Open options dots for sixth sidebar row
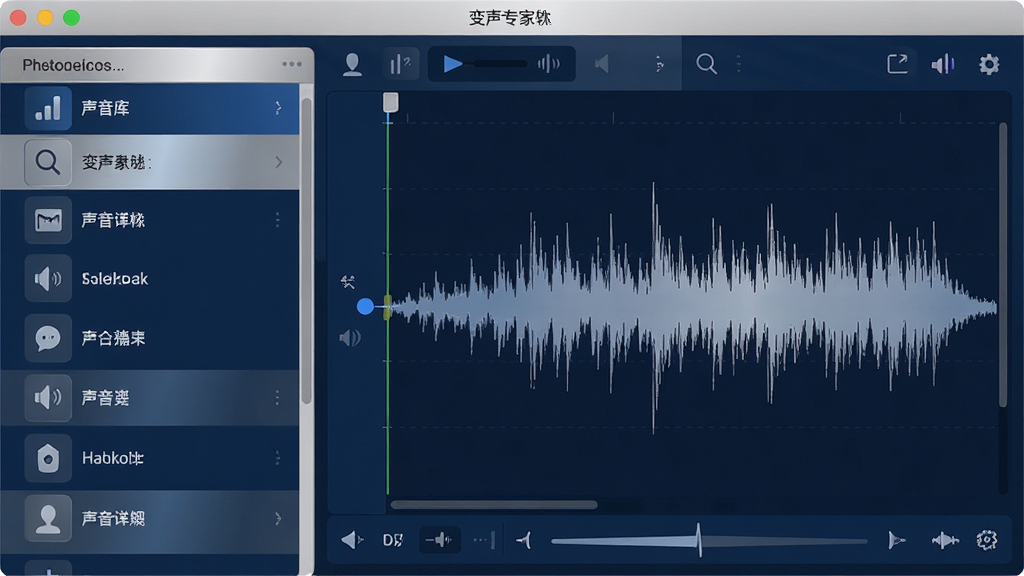 coord(278,397)
